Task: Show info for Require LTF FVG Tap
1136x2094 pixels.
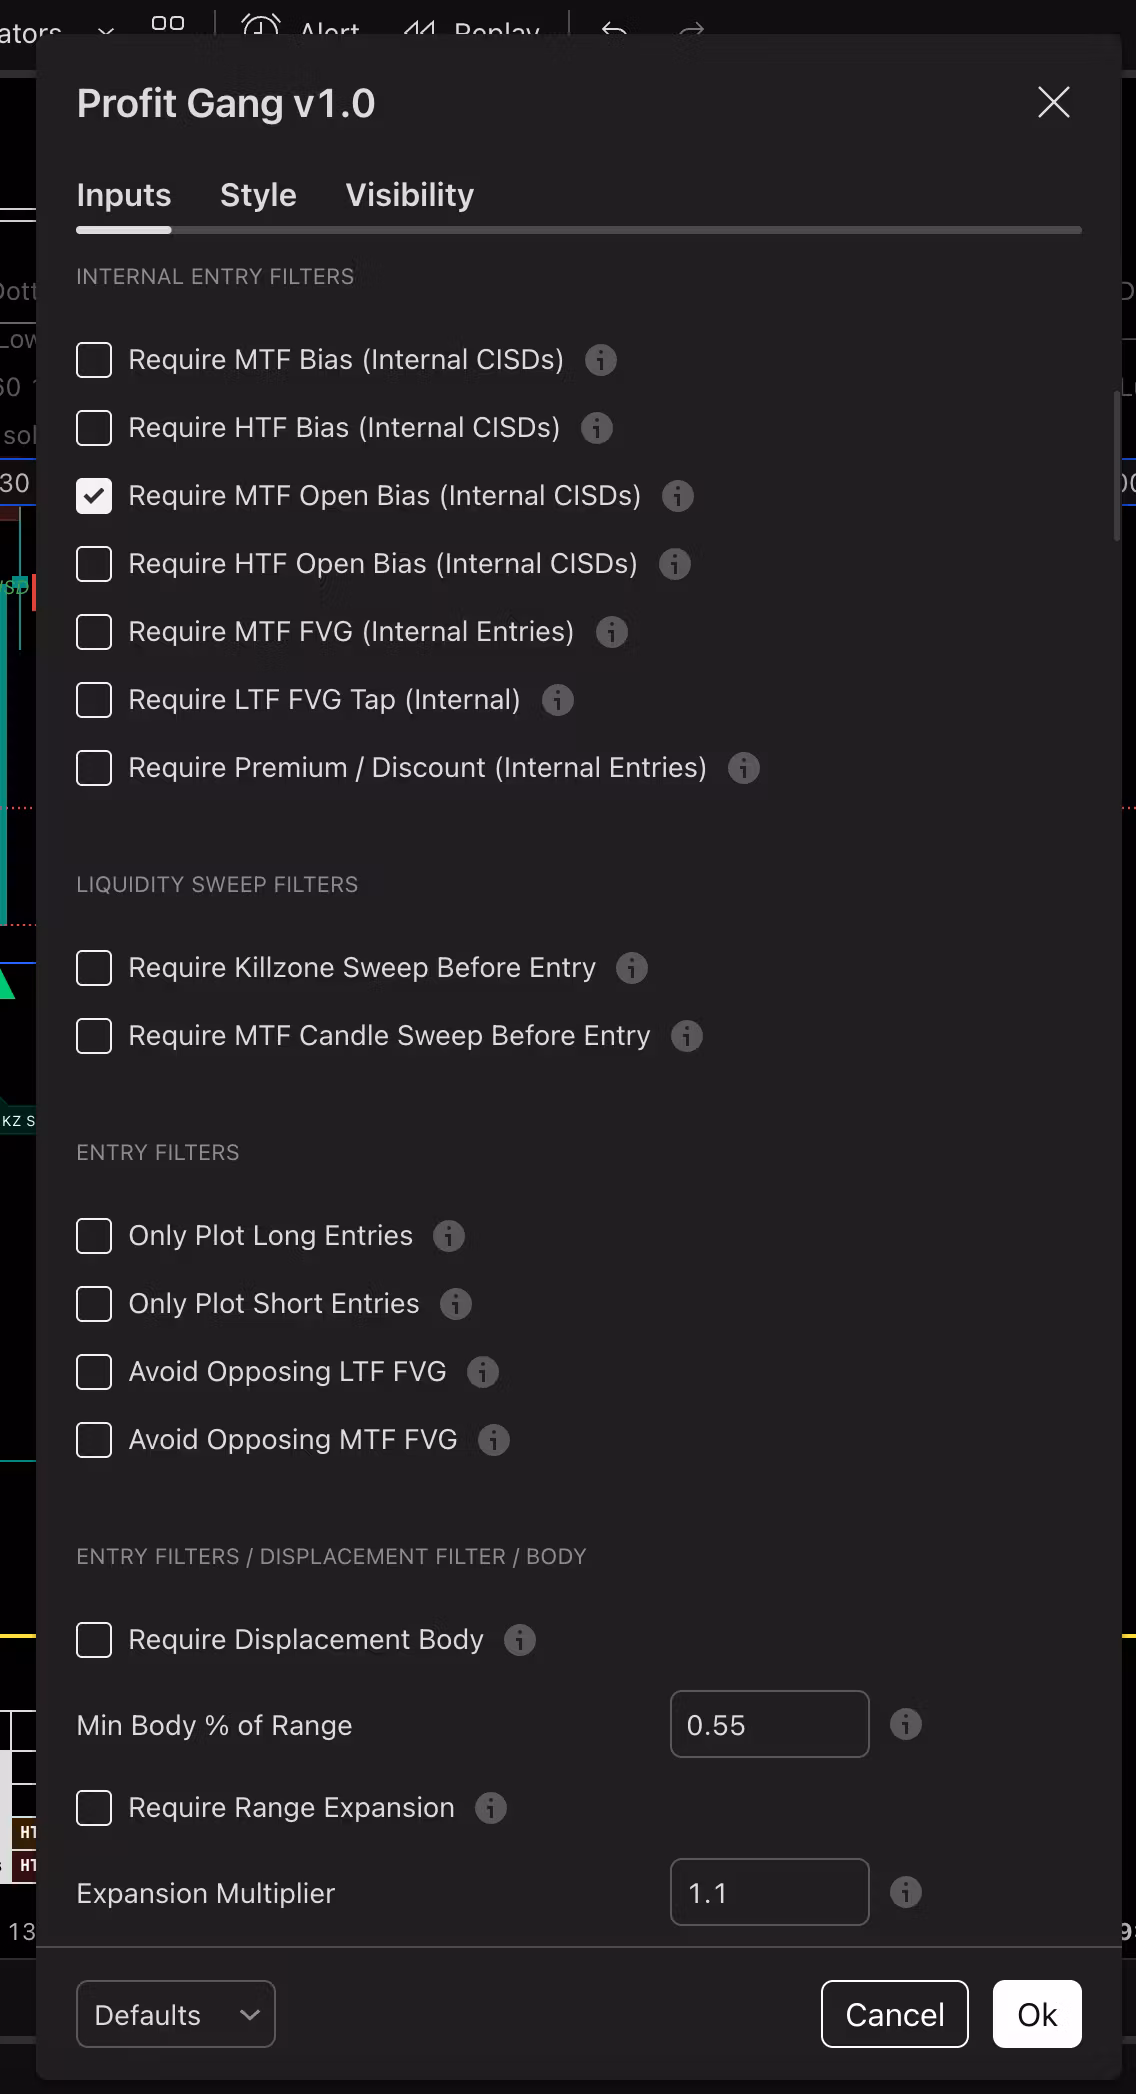Action: tap(558, 700)
